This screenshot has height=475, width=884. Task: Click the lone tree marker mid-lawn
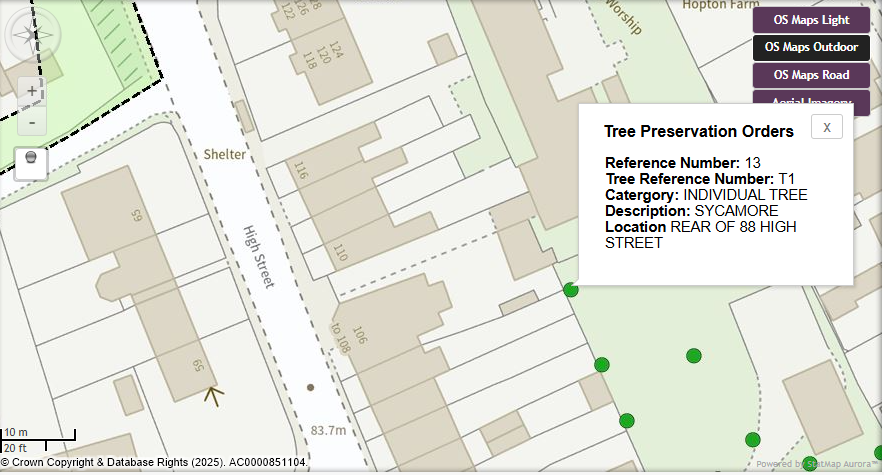(693, 355)
